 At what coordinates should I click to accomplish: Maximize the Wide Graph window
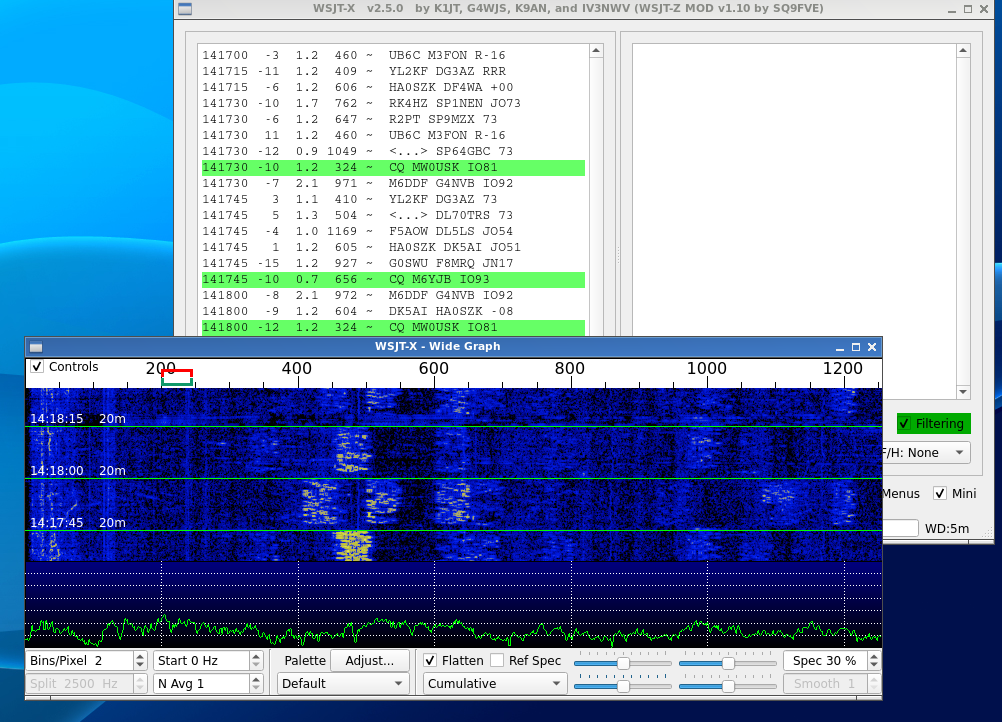856,347
